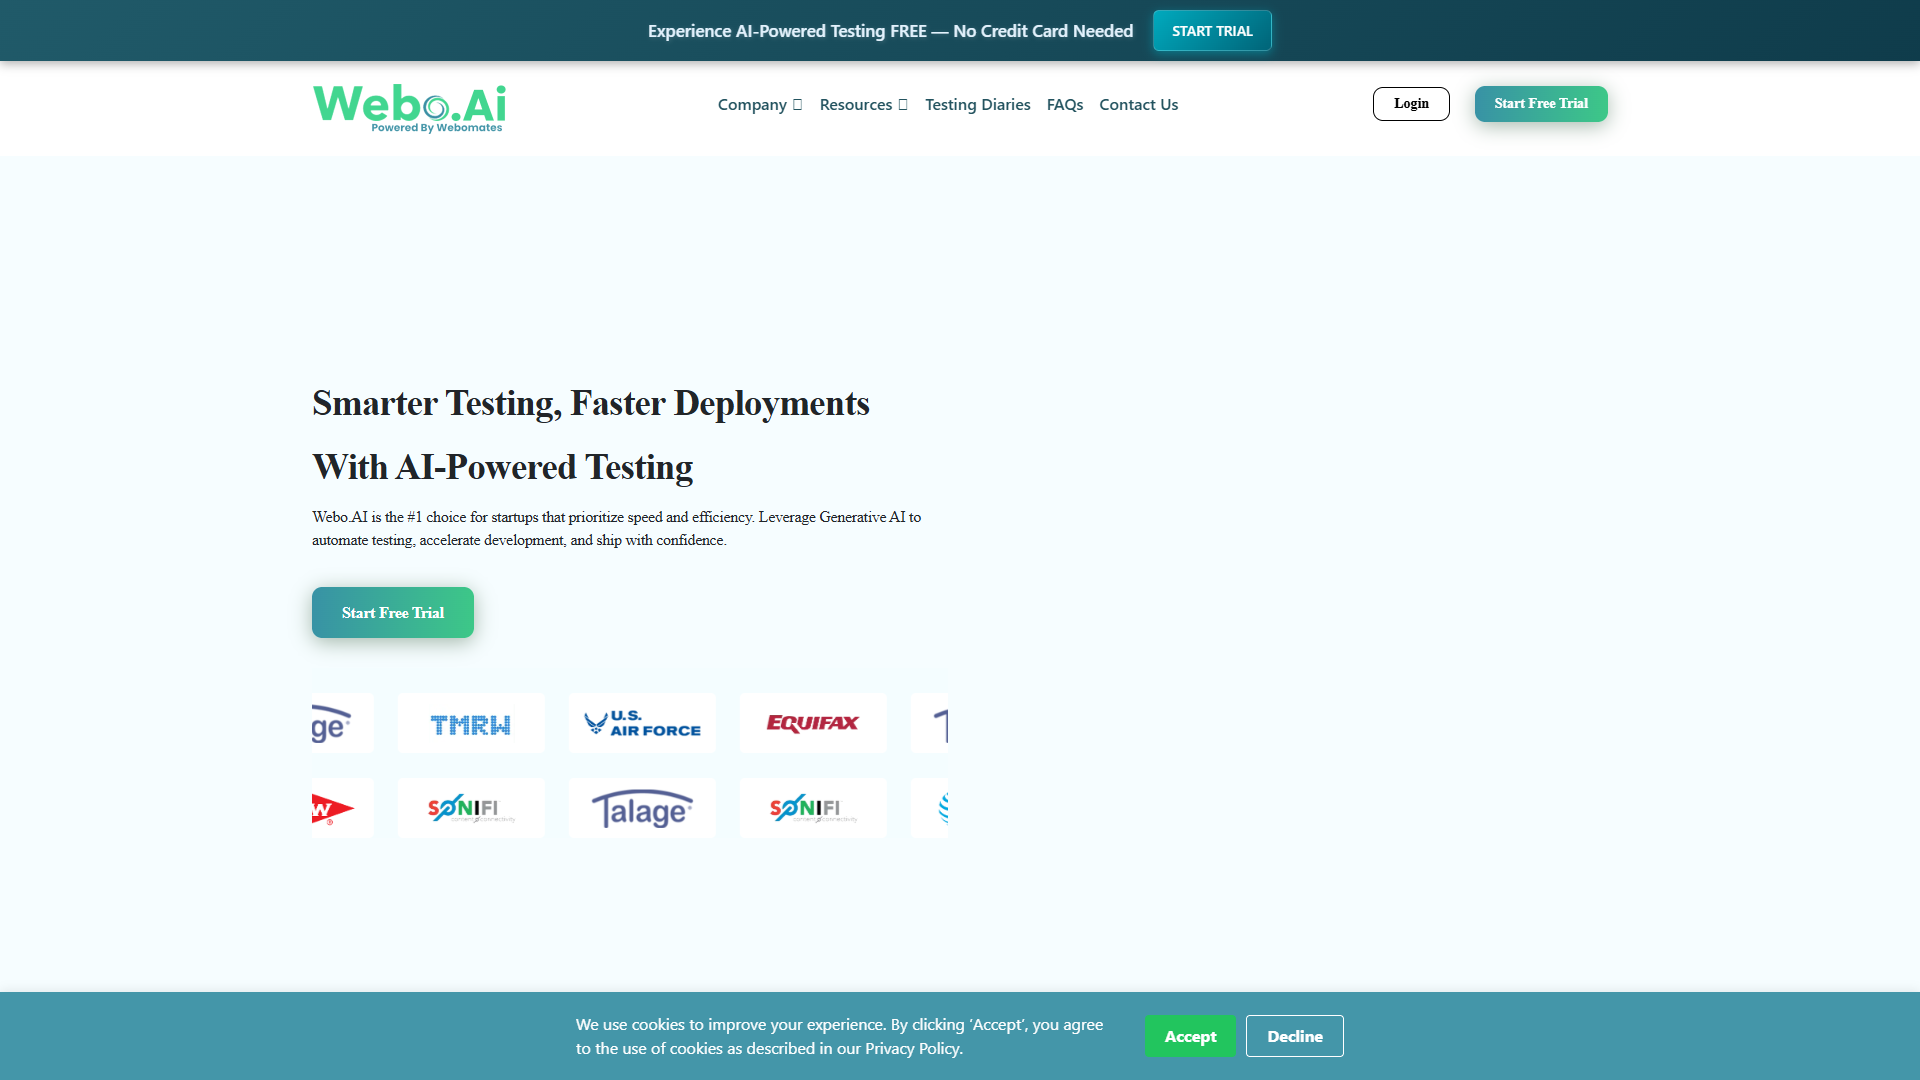Accept the cookie policy
Image resolution: width=1920 pixels, height=1080 pixels.
[1190, 1036]
